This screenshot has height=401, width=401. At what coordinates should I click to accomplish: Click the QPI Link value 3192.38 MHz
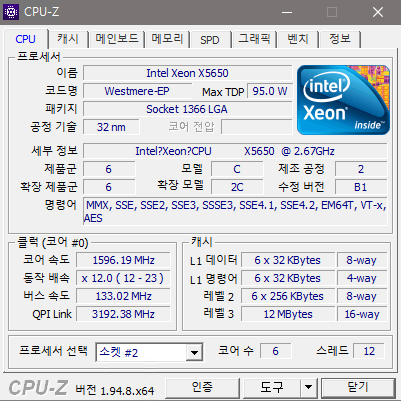123,314
